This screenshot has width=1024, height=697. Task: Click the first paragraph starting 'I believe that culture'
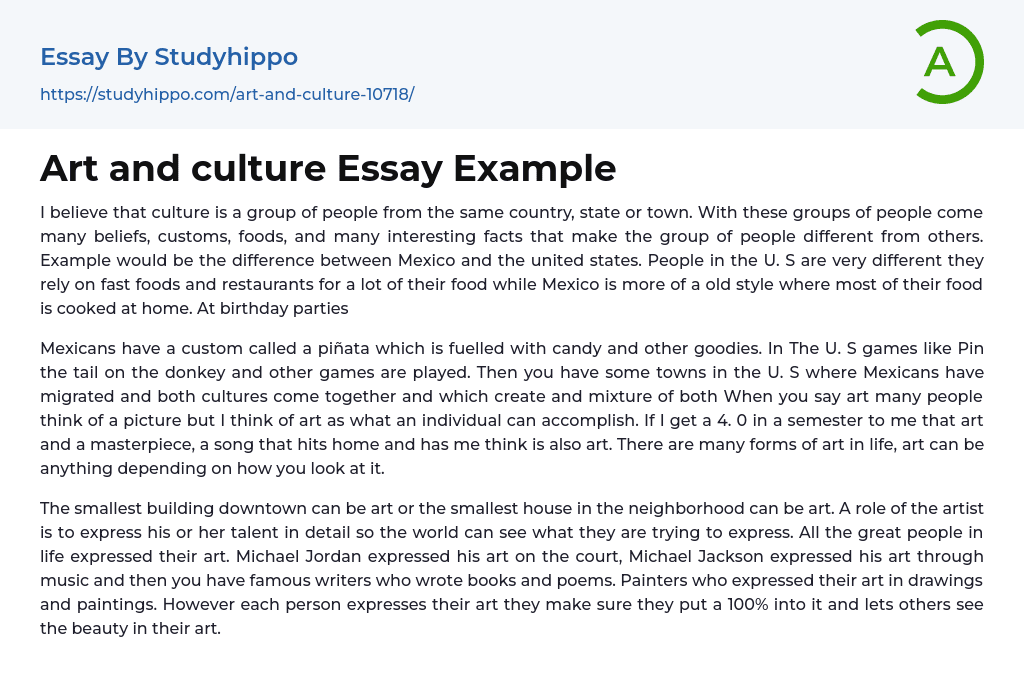click(511, 260)
